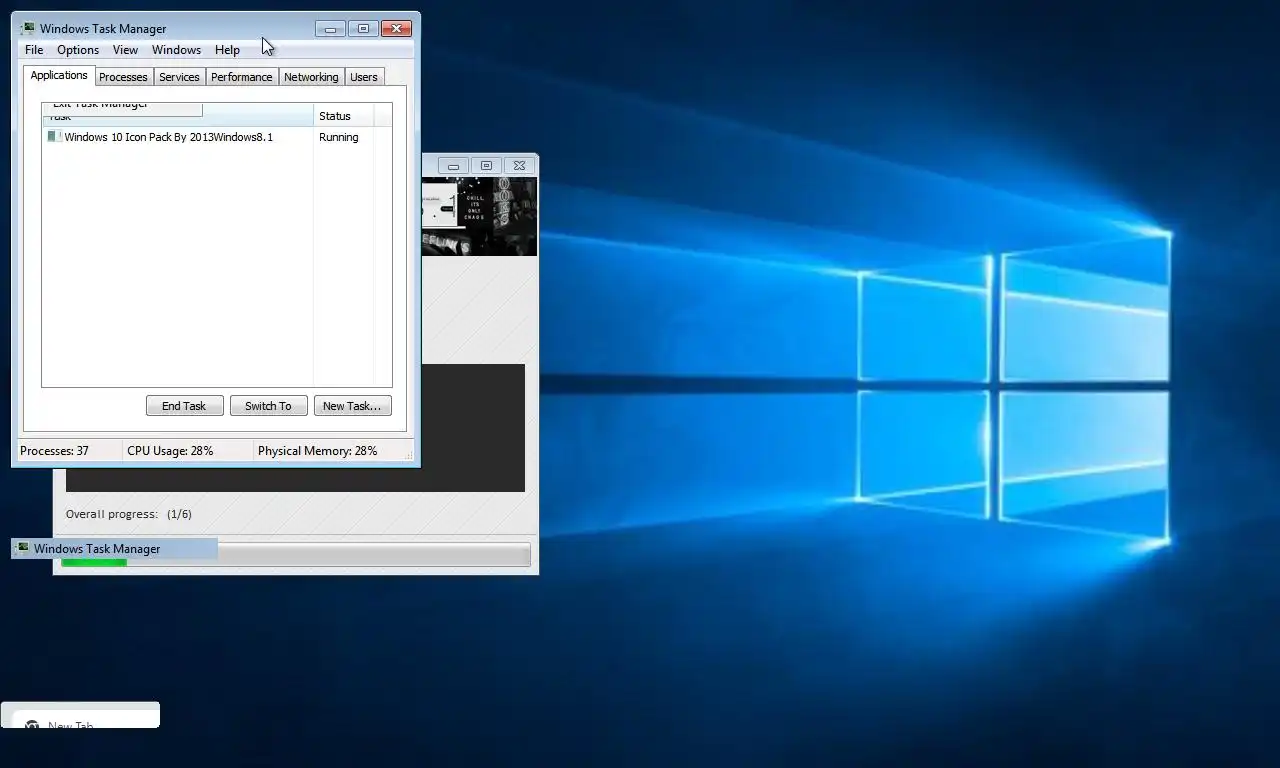
Task: Click the New Task... button
Action: point(352,406)
